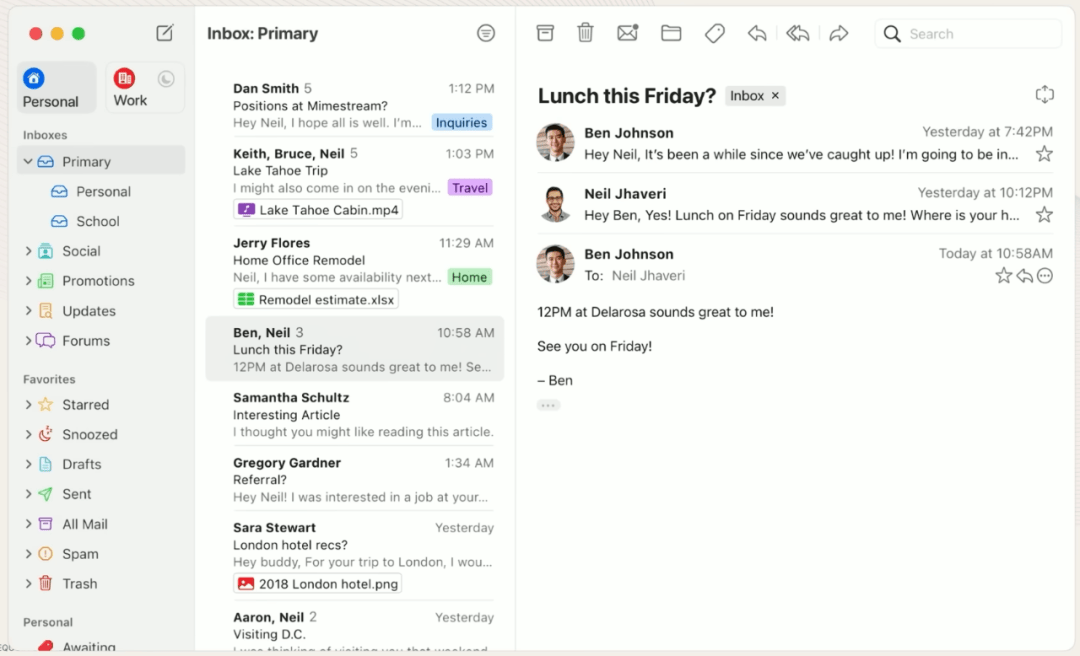Expand the Starred chevron
This screenshot has width=1080, height=656.
click(28, 404)
